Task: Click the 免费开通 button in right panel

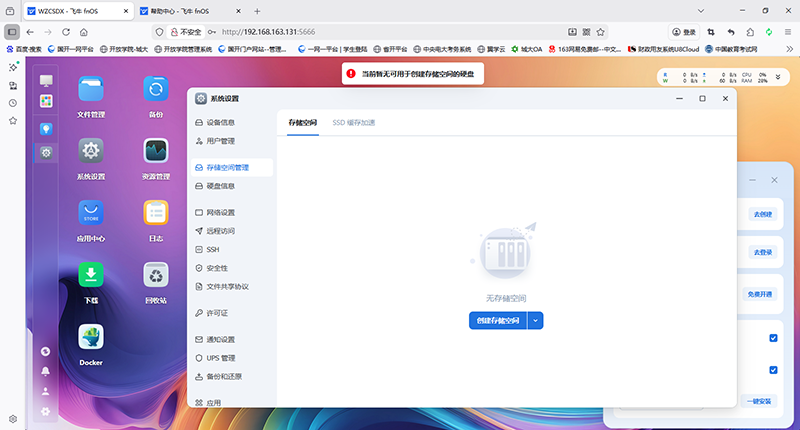Action: 760,294
